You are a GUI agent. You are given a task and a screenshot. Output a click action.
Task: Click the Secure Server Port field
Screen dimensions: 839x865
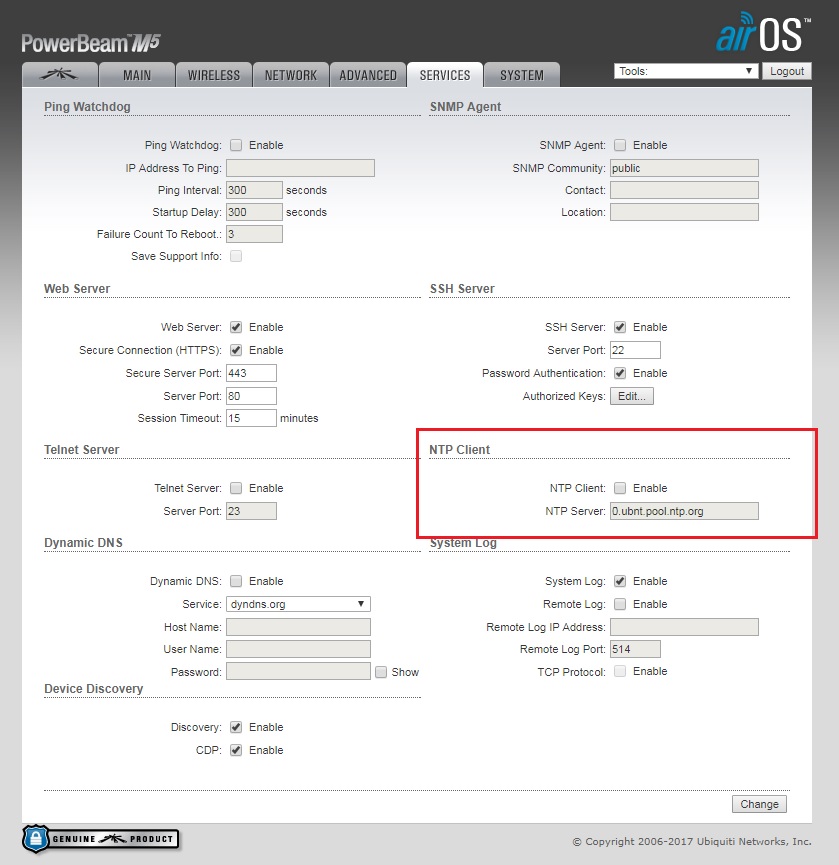[x=251, y=373]
